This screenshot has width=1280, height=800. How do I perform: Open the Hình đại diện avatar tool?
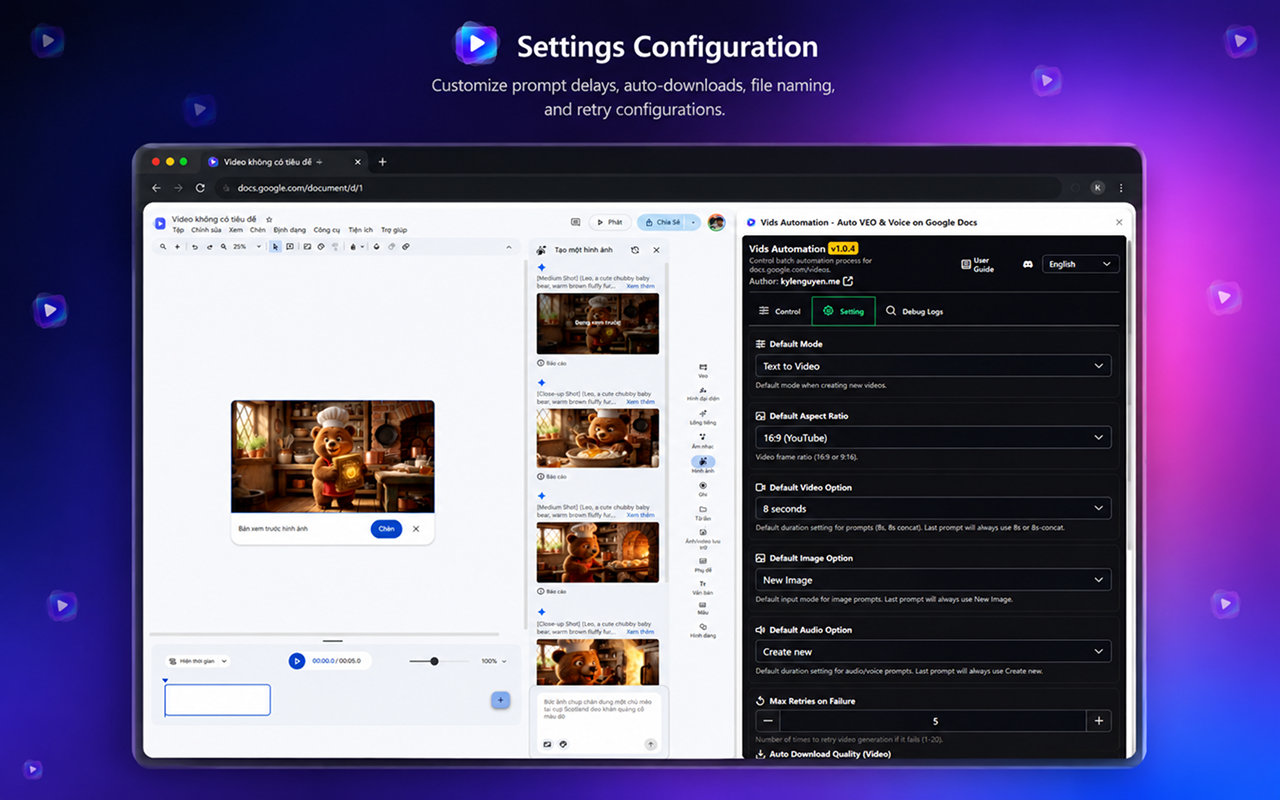click(703, 393)
